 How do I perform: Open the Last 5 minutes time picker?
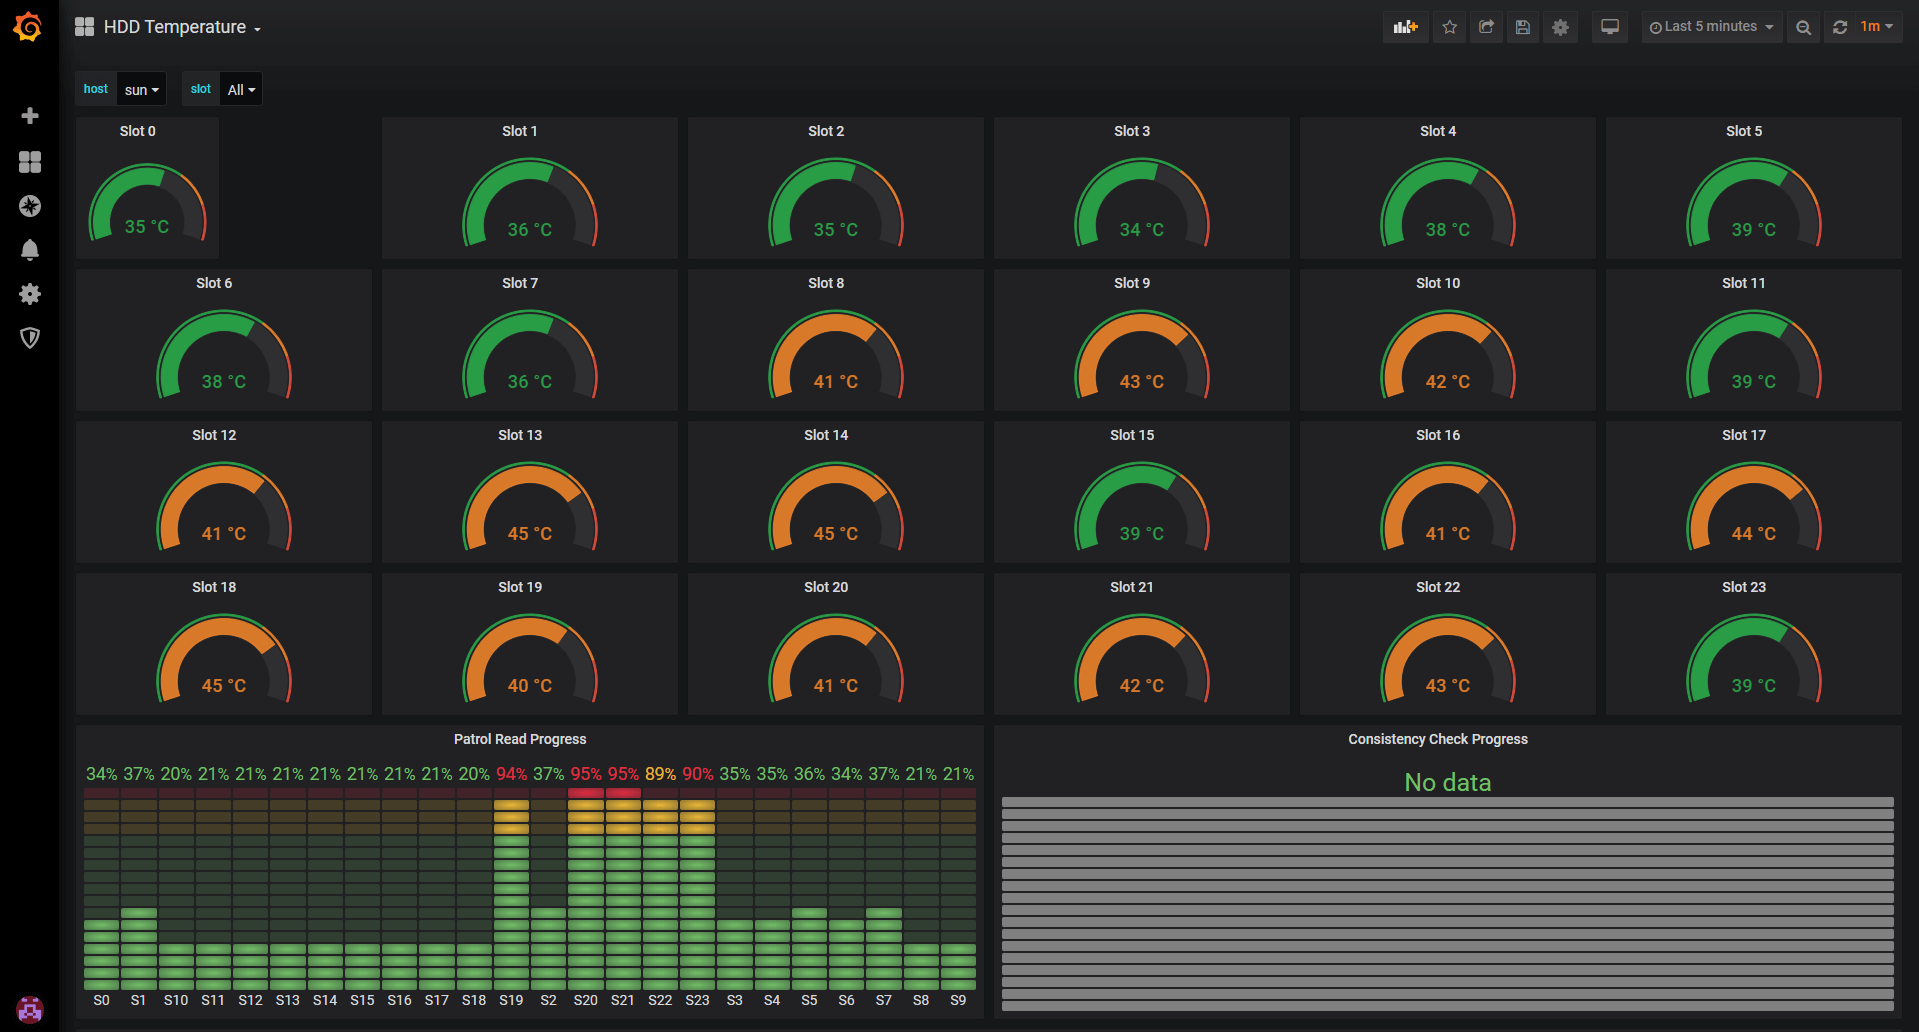(x=1710, y=27)
